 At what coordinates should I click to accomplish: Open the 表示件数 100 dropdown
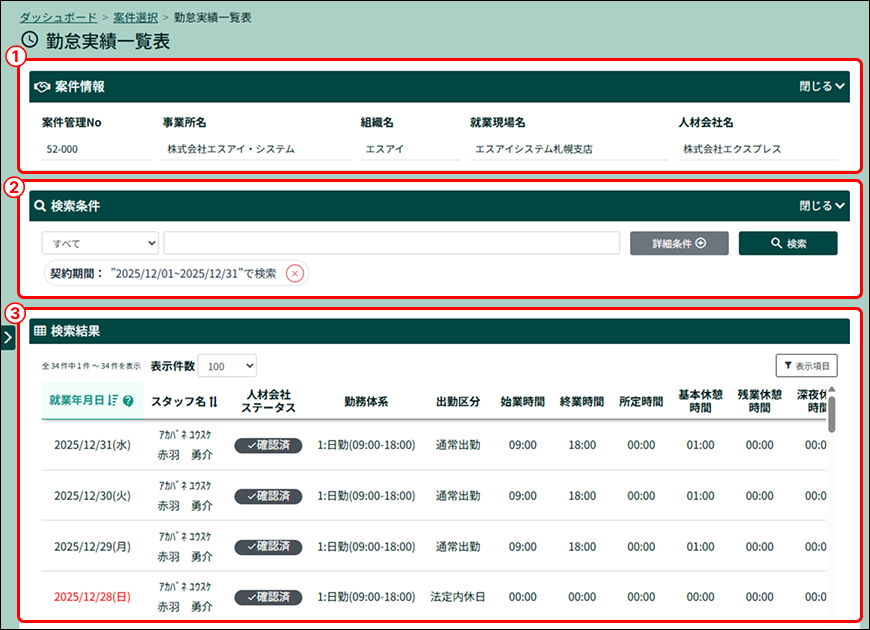(x=227, y=366)
